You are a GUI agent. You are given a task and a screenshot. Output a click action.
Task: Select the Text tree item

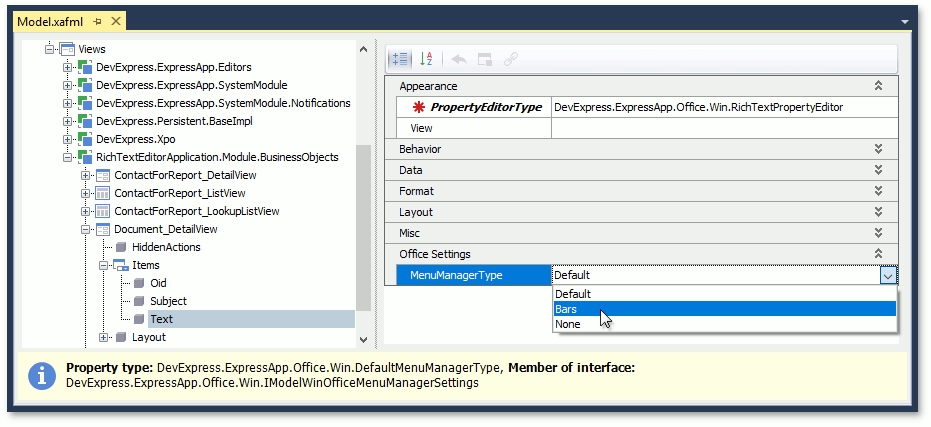pos(161,319)
